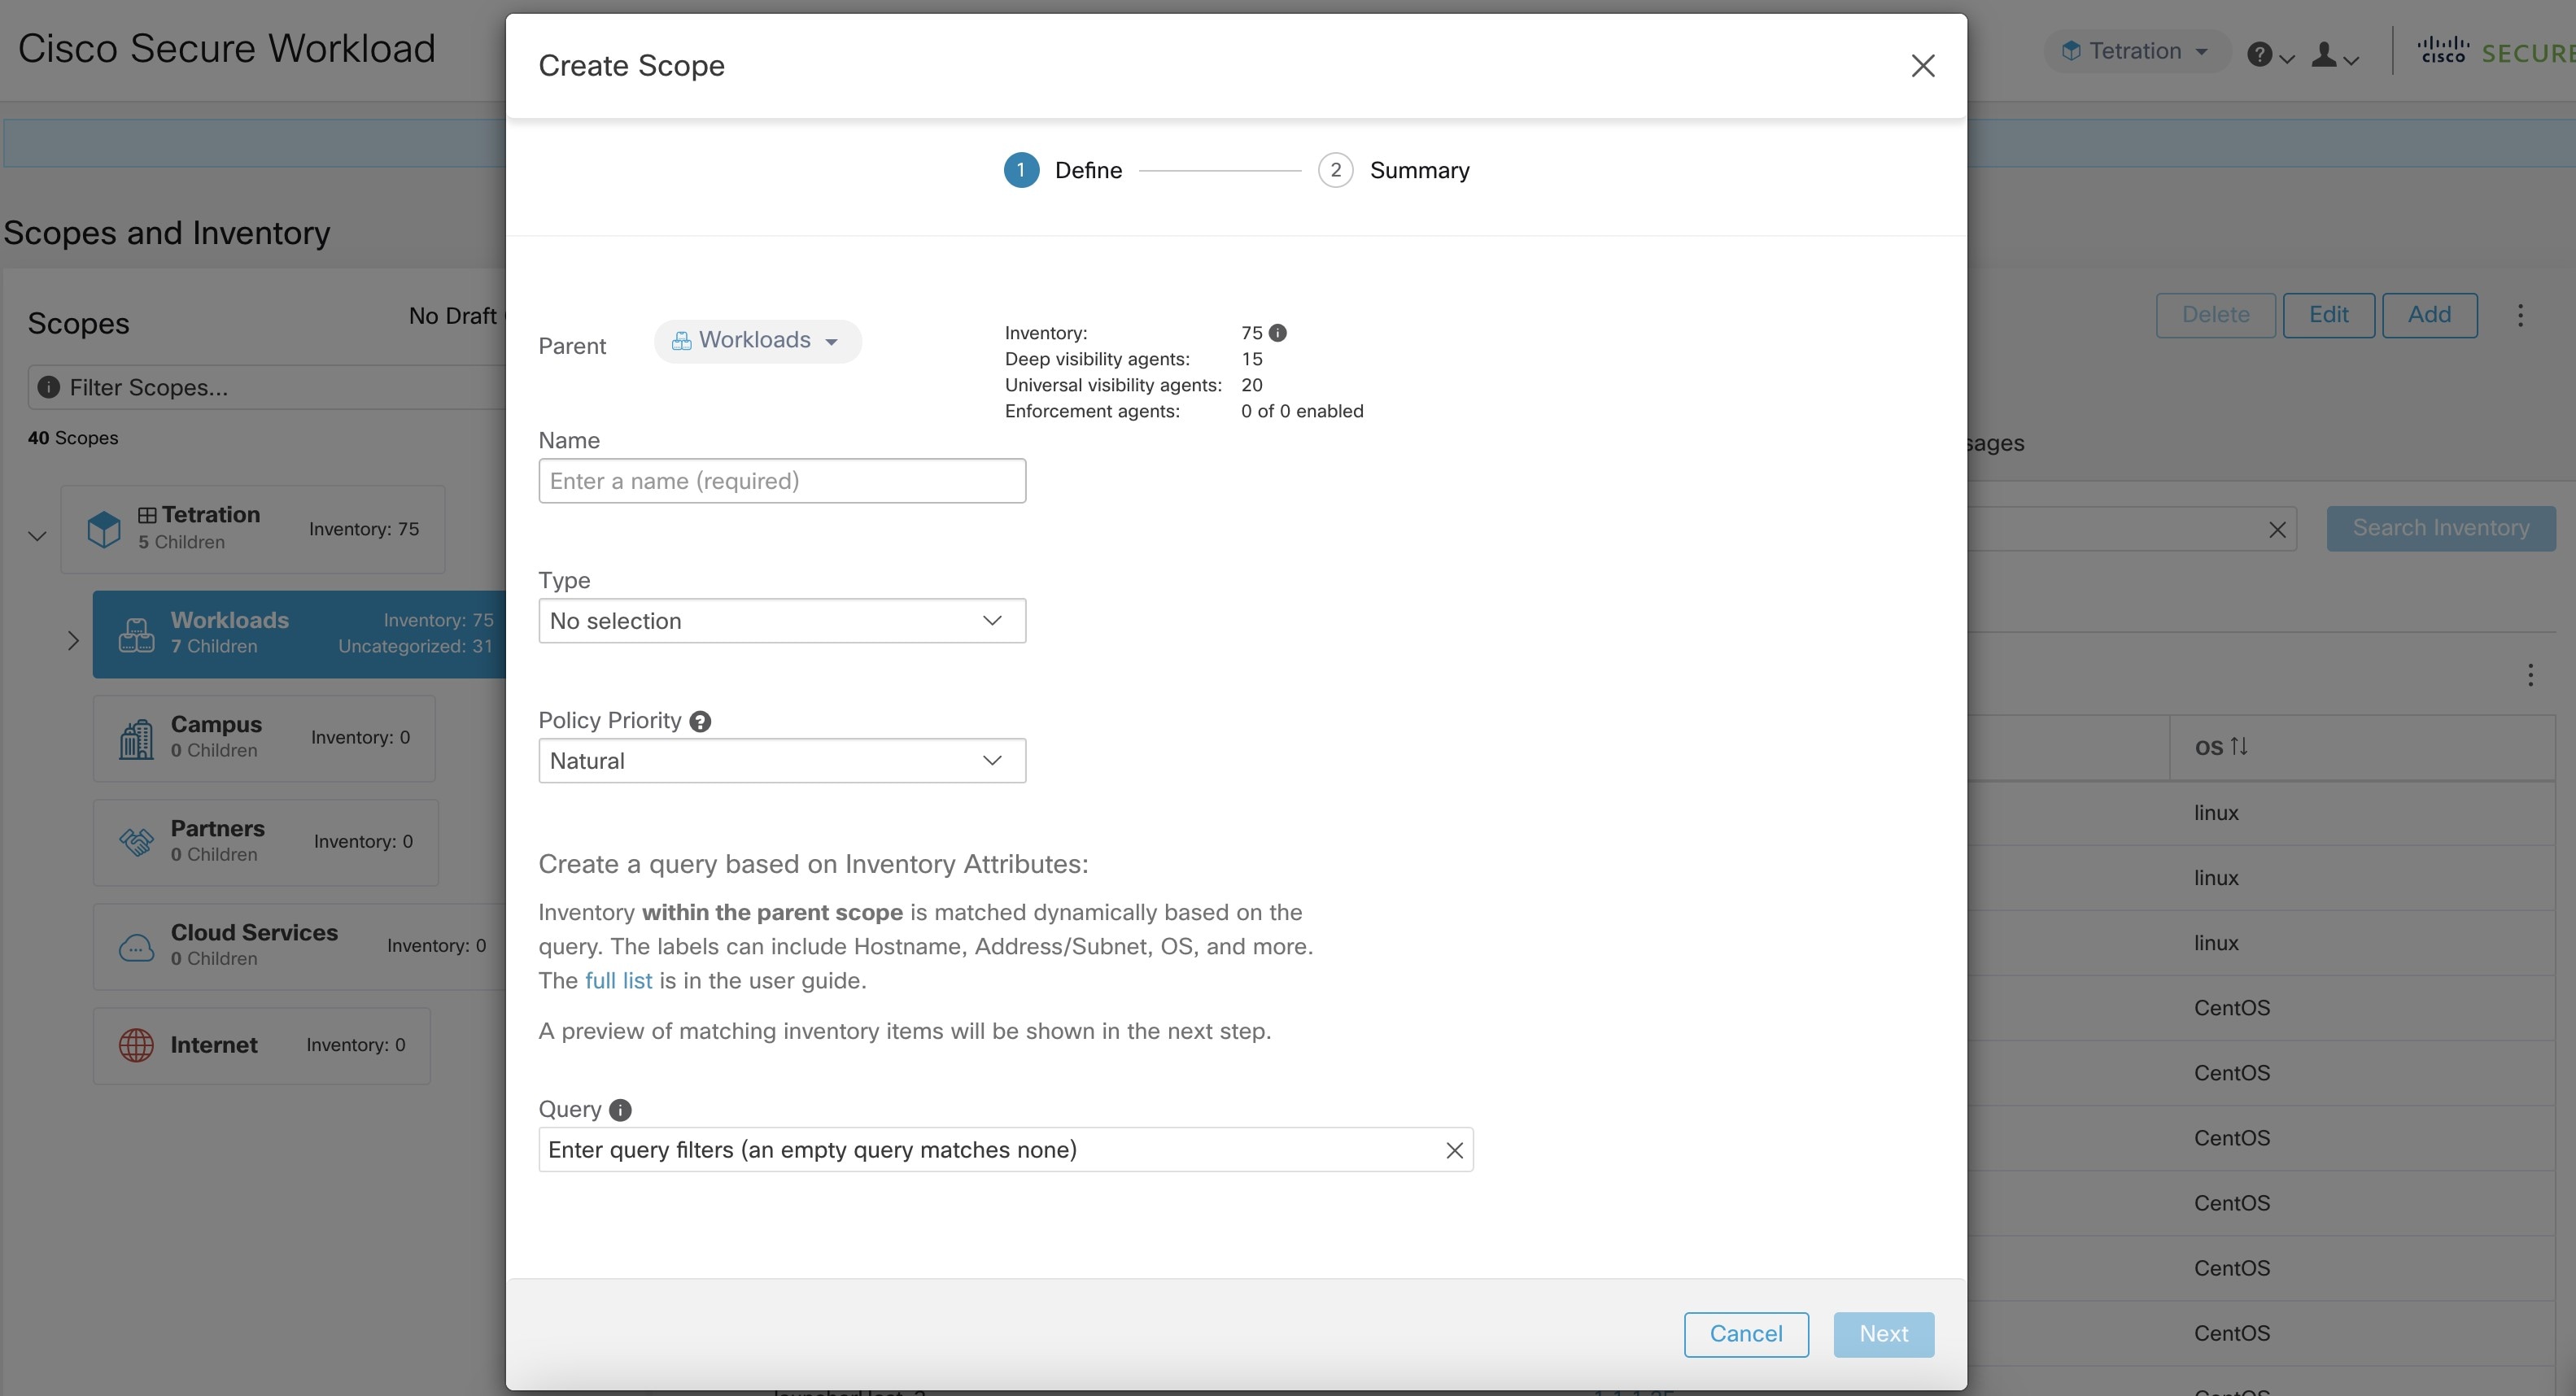Open the Type selection dropdown
This screenshot has height=1396, width=2576.
(780, 621)
